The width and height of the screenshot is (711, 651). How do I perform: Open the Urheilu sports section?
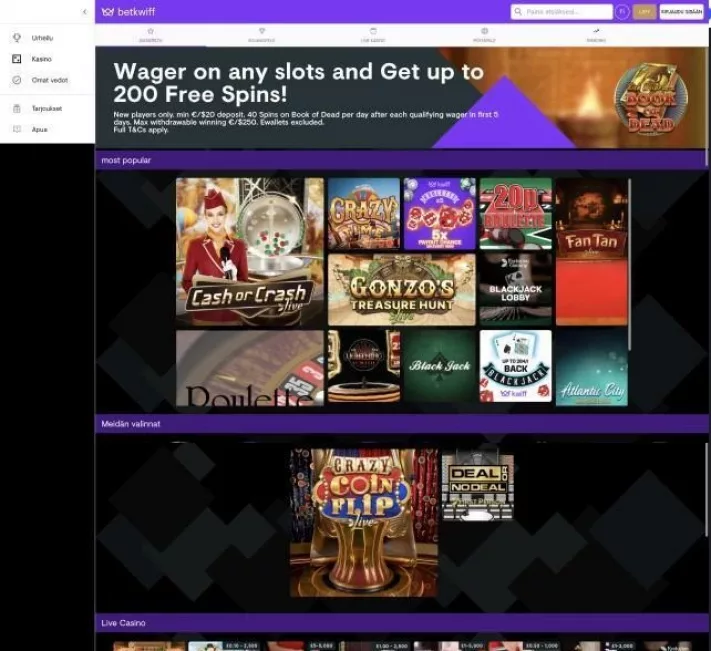coord(42,38)
